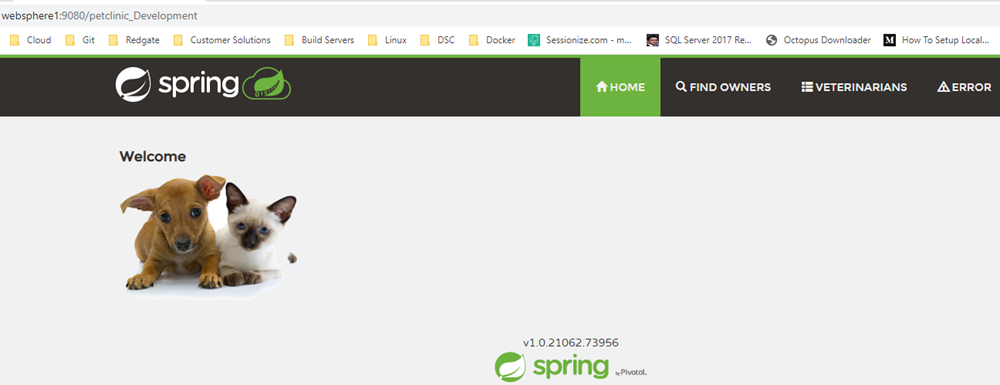
Task: Open the SQL Server 2017 bookmark
Action: click(700, 40)
